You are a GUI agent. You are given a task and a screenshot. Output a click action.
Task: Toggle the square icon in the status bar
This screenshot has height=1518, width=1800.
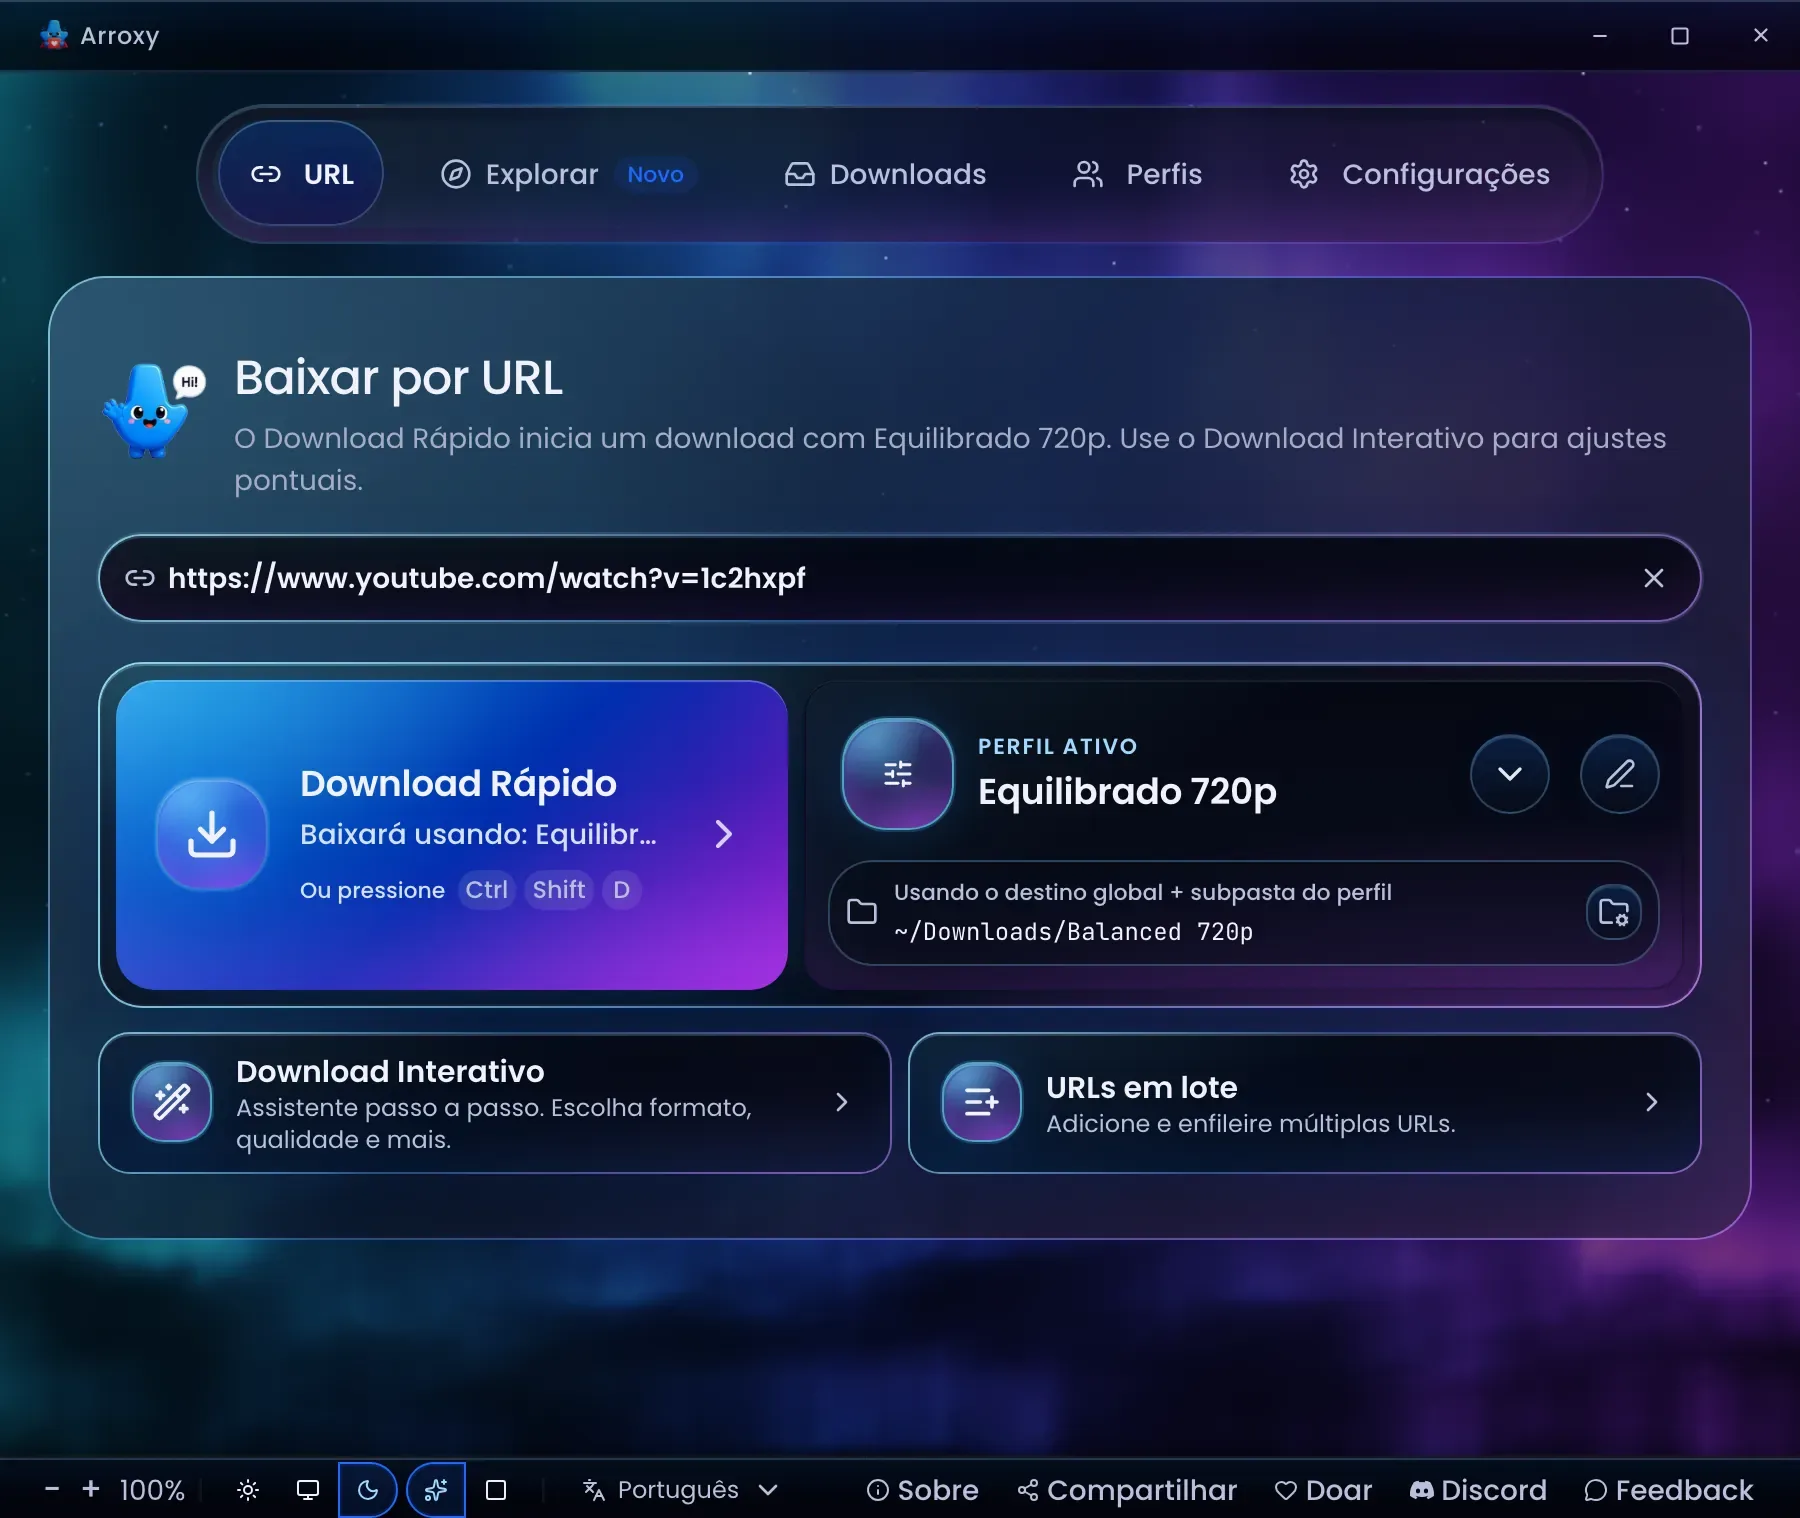coord(496,1490)
